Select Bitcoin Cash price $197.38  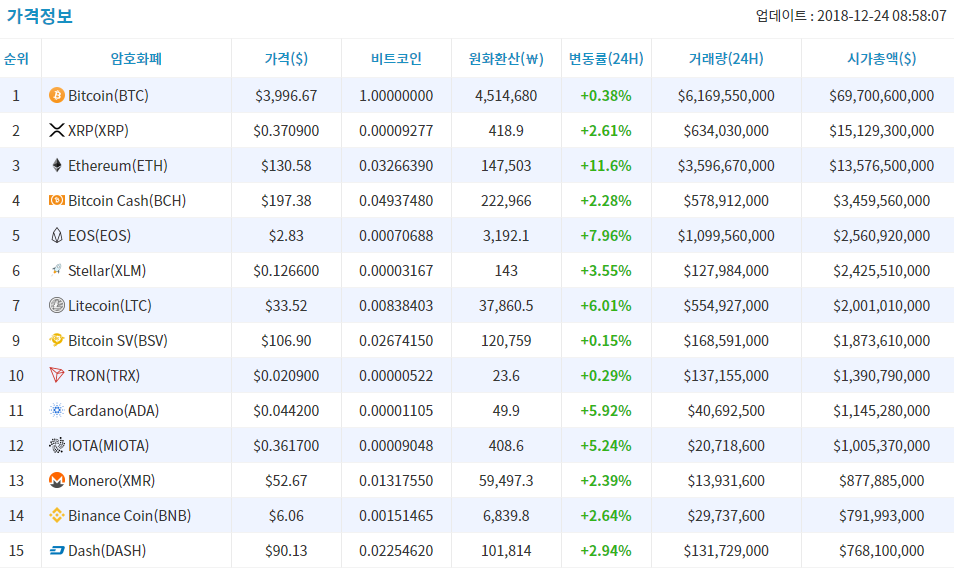(286, 200)
